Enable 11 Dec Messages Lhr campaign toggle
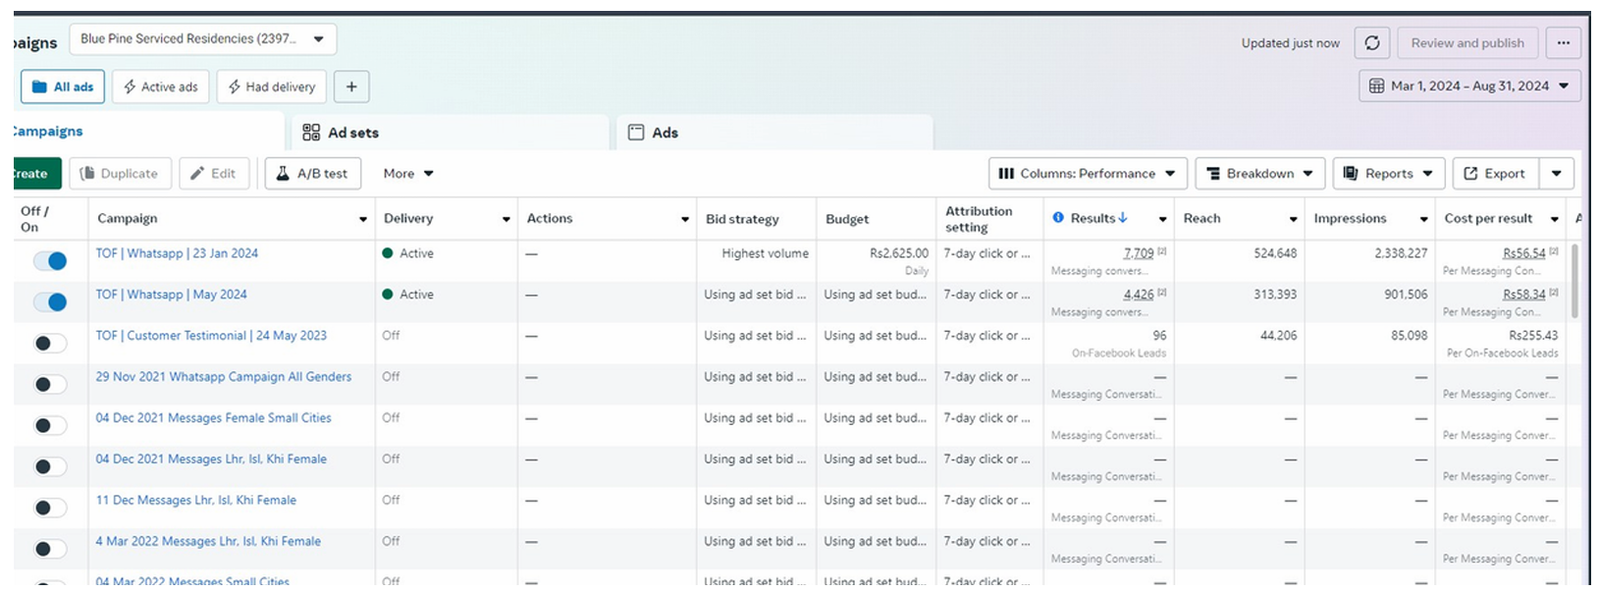The width and height of the screenshot is (1600, 596). (x=50, y=507)
